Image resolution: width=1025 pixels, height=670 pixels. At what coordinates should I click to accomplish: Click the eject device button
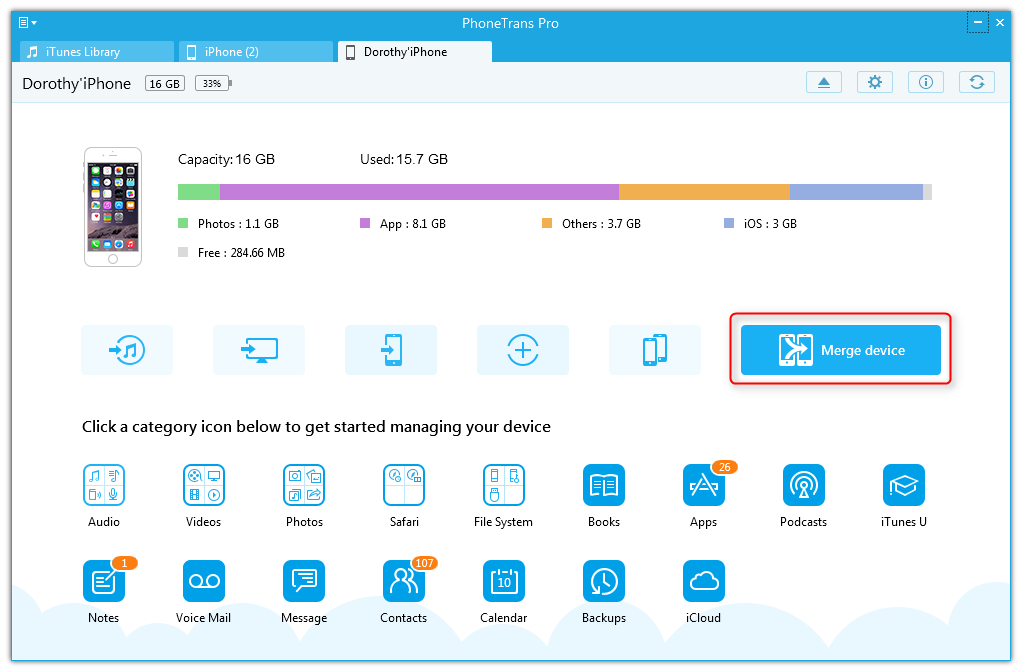point(824,83)
